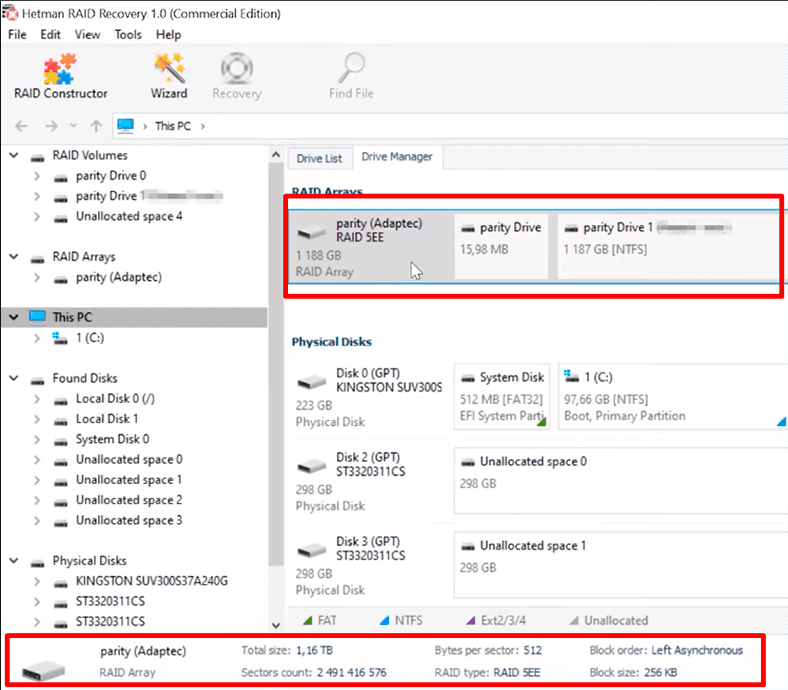788x690 pixels.
Task: Collapse the This PC tree group
Action: 14,317
